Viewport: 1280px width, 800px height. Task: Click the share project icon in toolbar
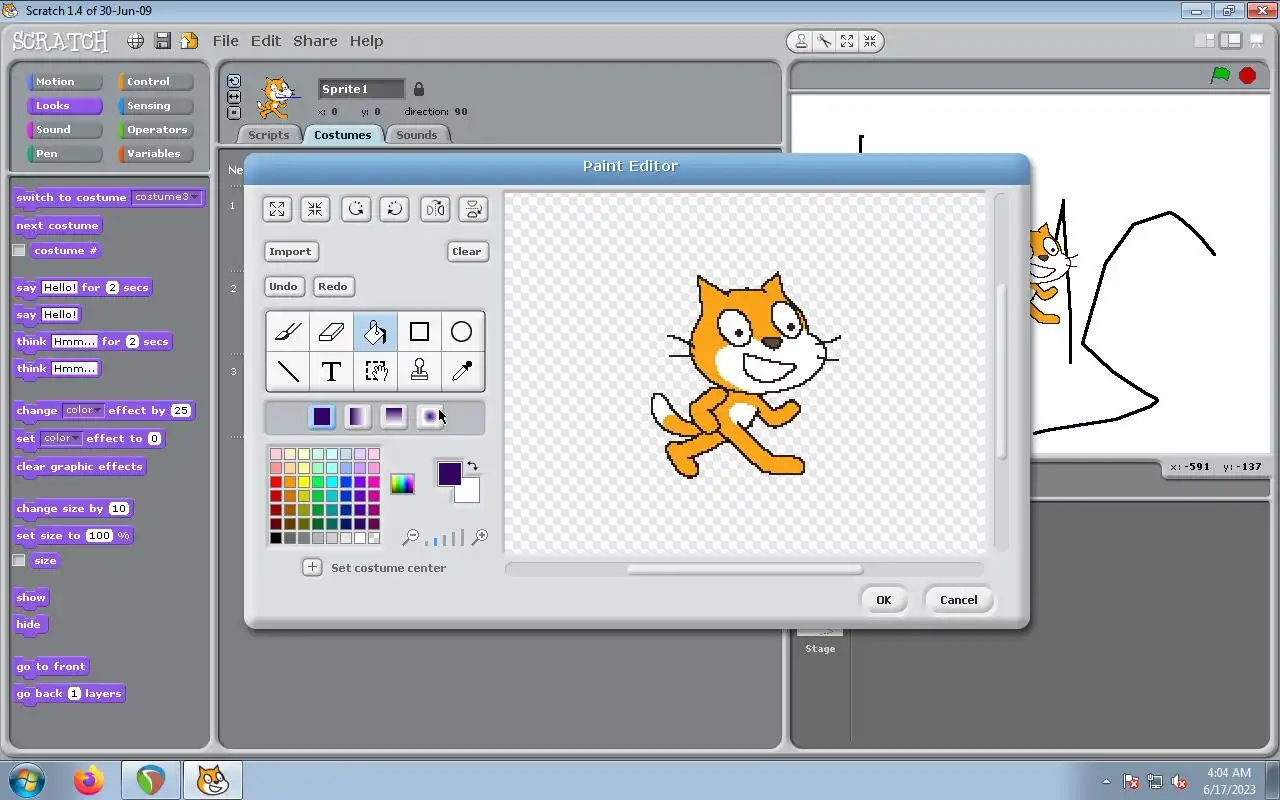pos(189,41)
